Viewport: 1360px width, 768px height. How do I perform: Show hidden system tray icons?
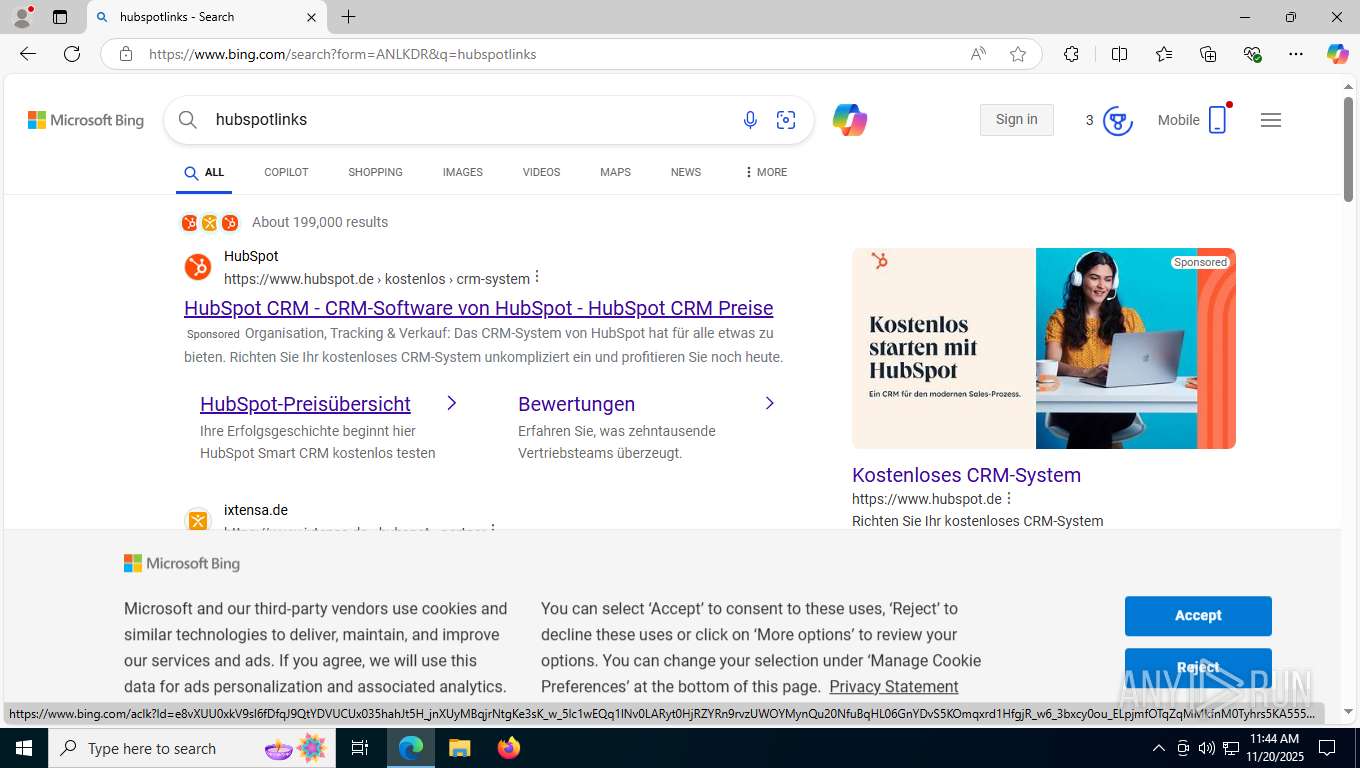[x=1159, y=748]
